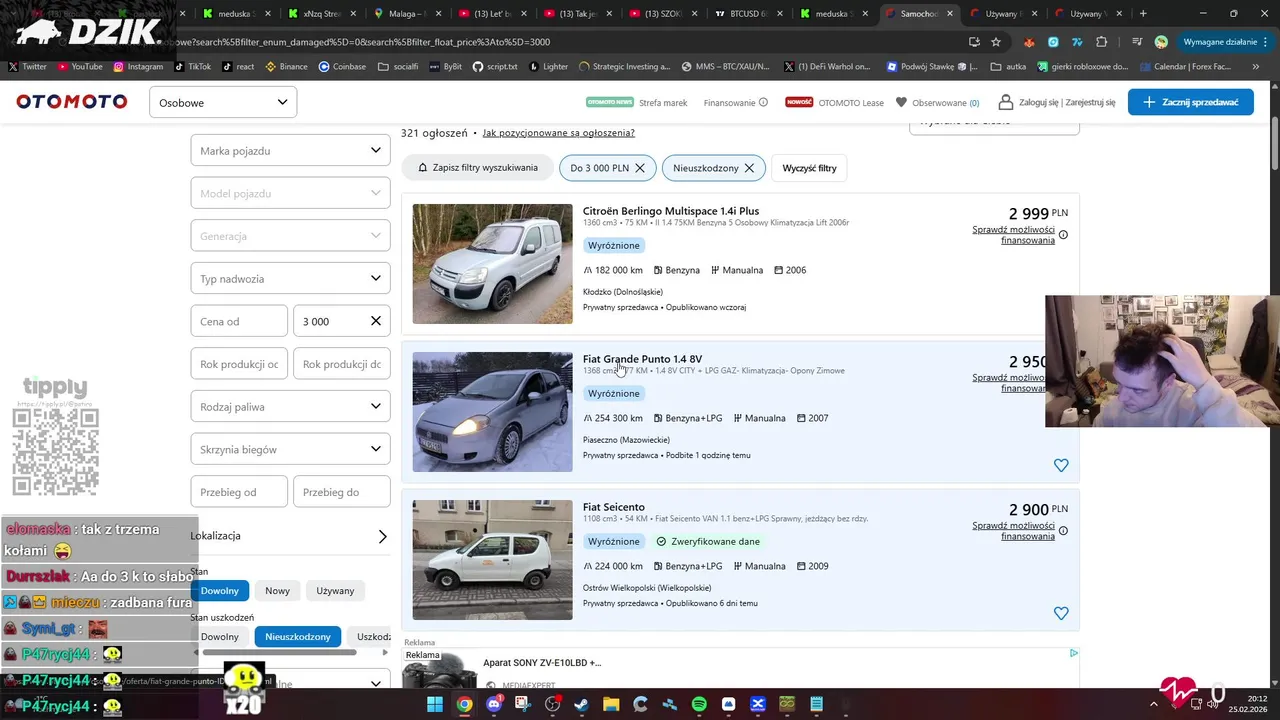Viewport: 1280px width, 720px height.
Task: Open the Marka pojazdu dropdown
Action: 290,150
